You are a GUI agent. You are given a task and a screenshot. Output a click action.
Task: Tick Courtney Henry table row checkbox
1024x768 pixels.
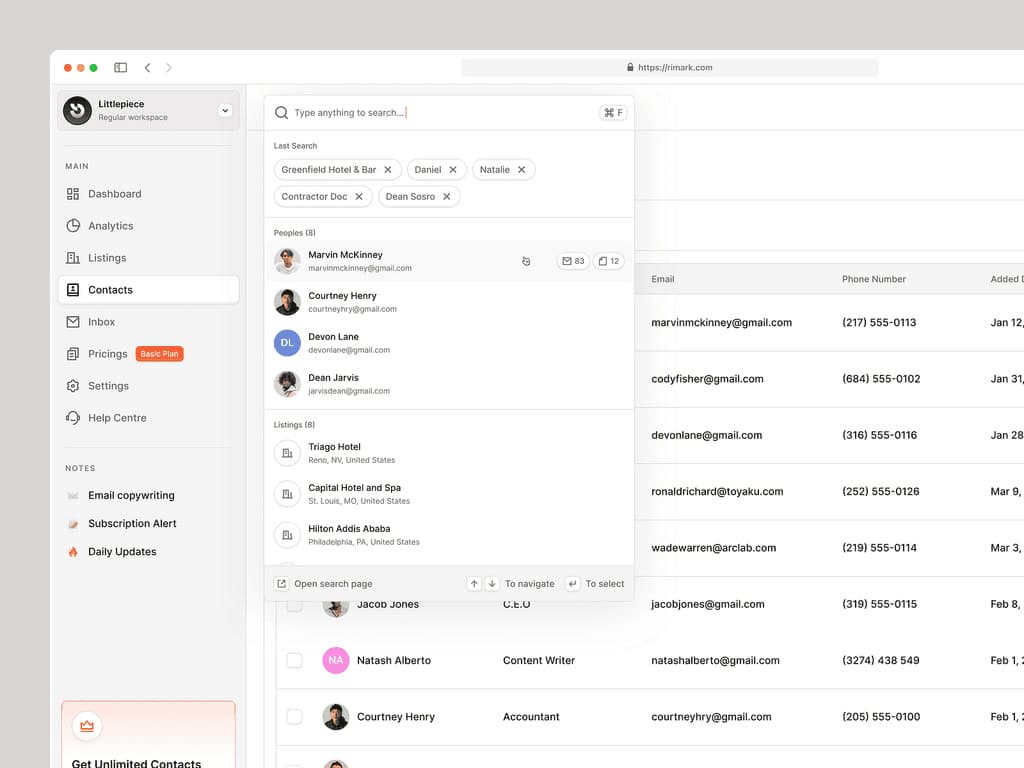pos(295,716)
